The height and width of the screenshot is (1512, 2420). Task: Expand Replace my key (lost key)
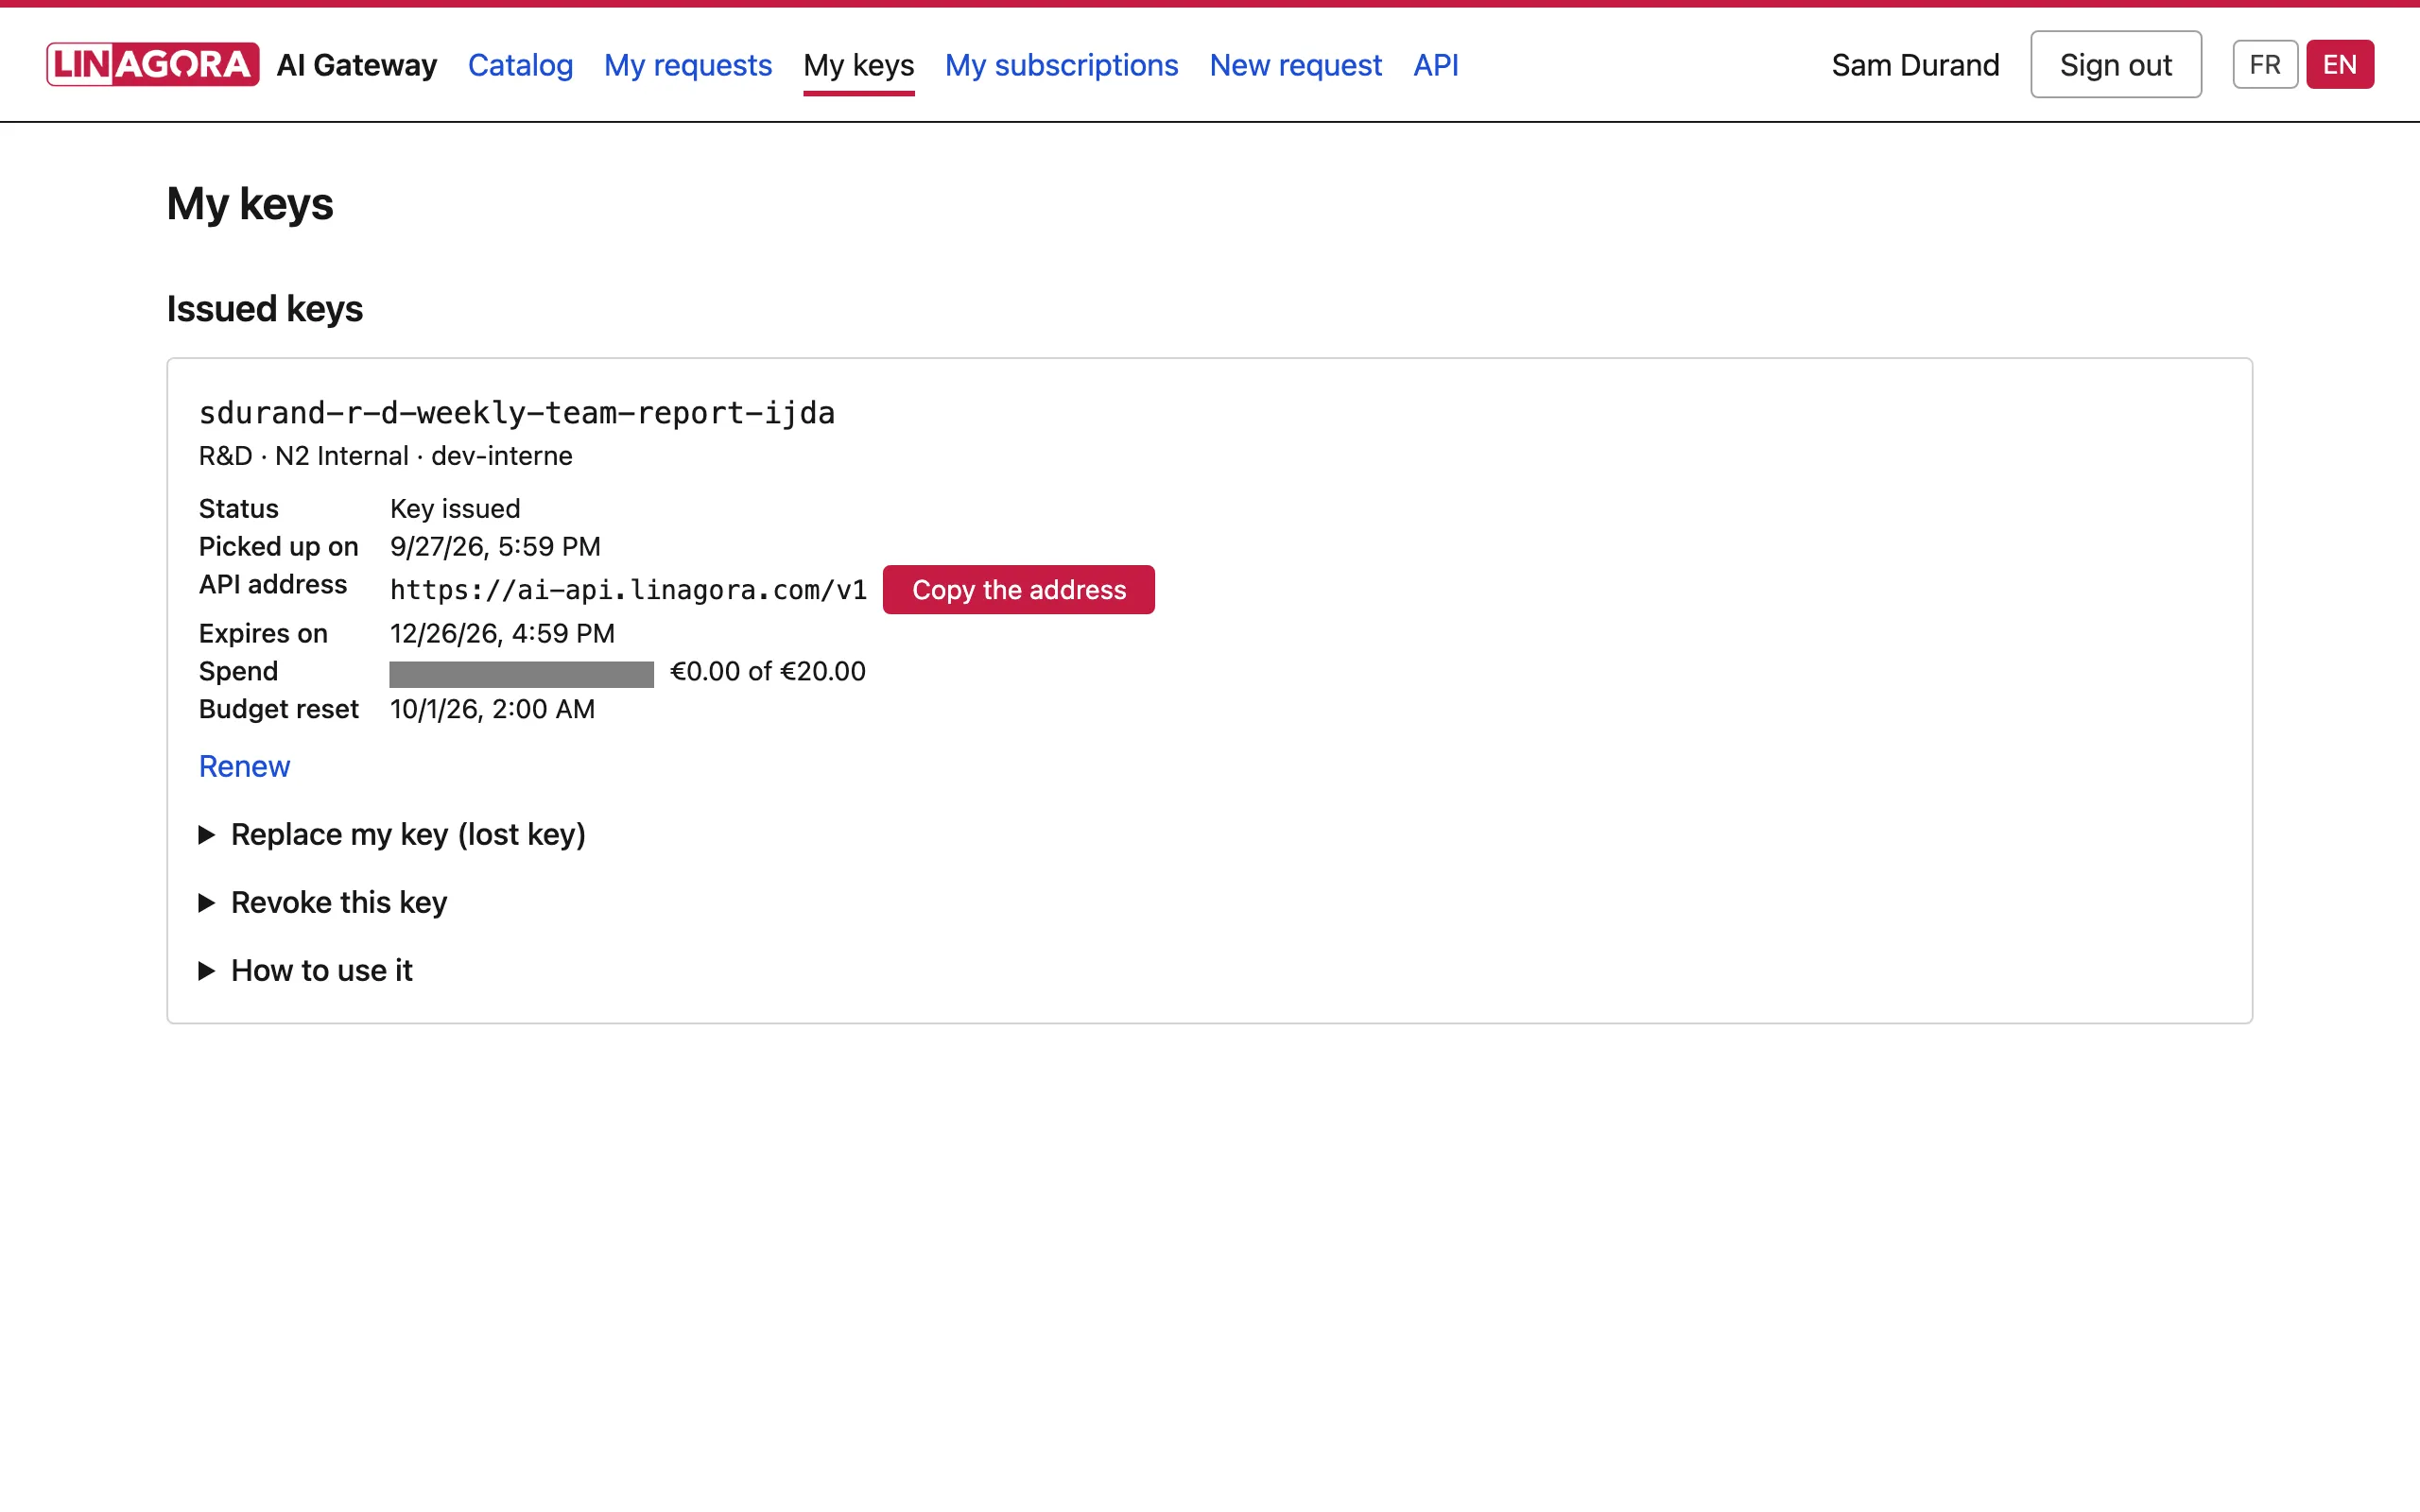[392, 834]
